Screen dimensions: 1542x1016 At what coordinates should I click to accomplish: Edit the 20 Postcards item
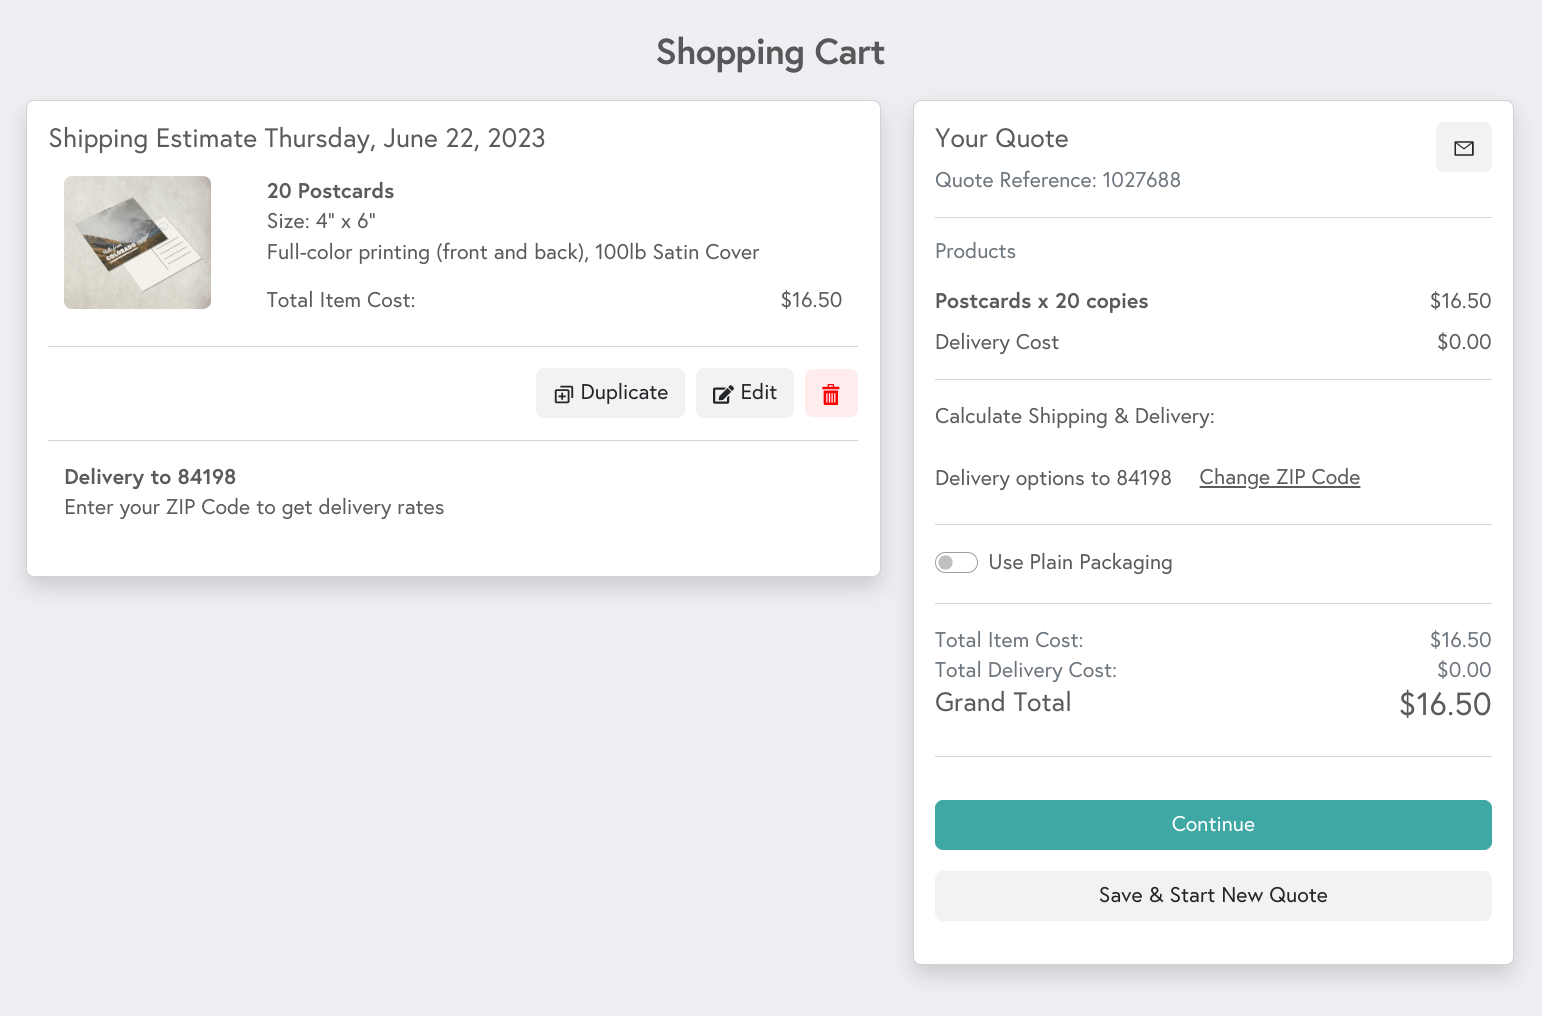[x=745, y=393]
